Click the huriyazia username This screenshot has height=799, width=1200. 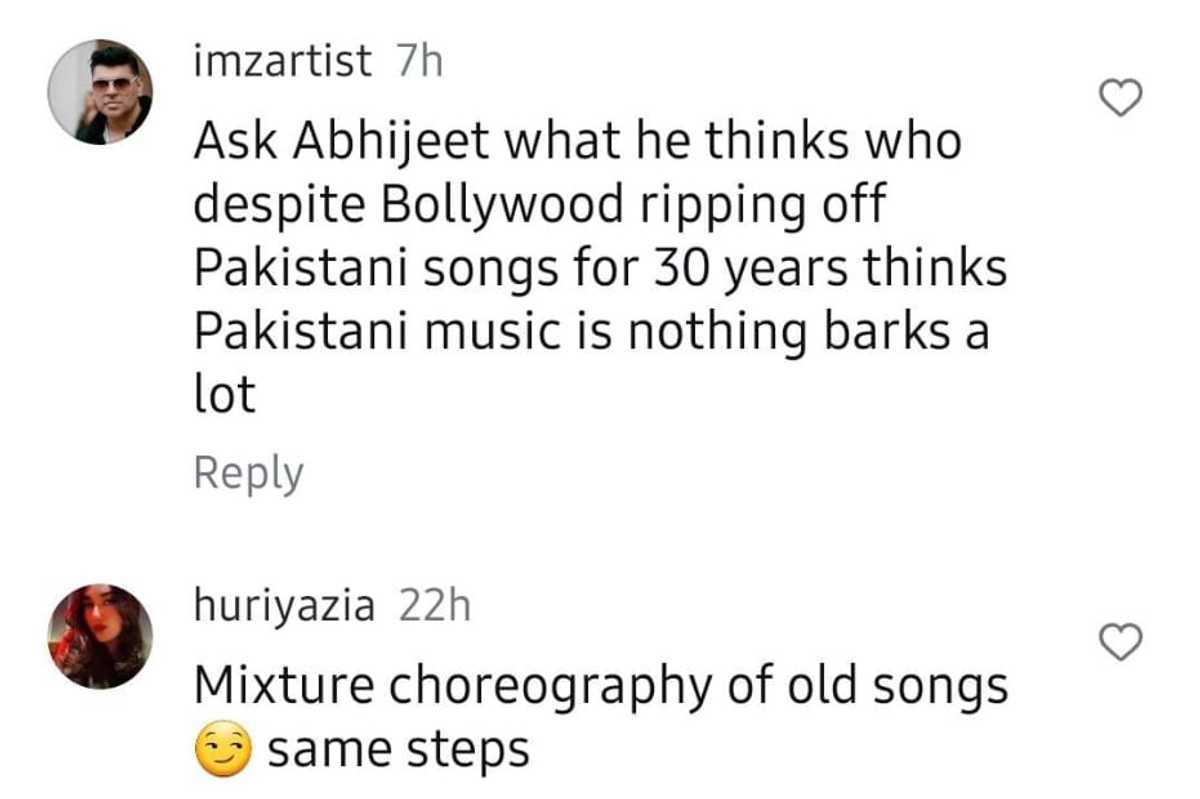tap(285, 606)
